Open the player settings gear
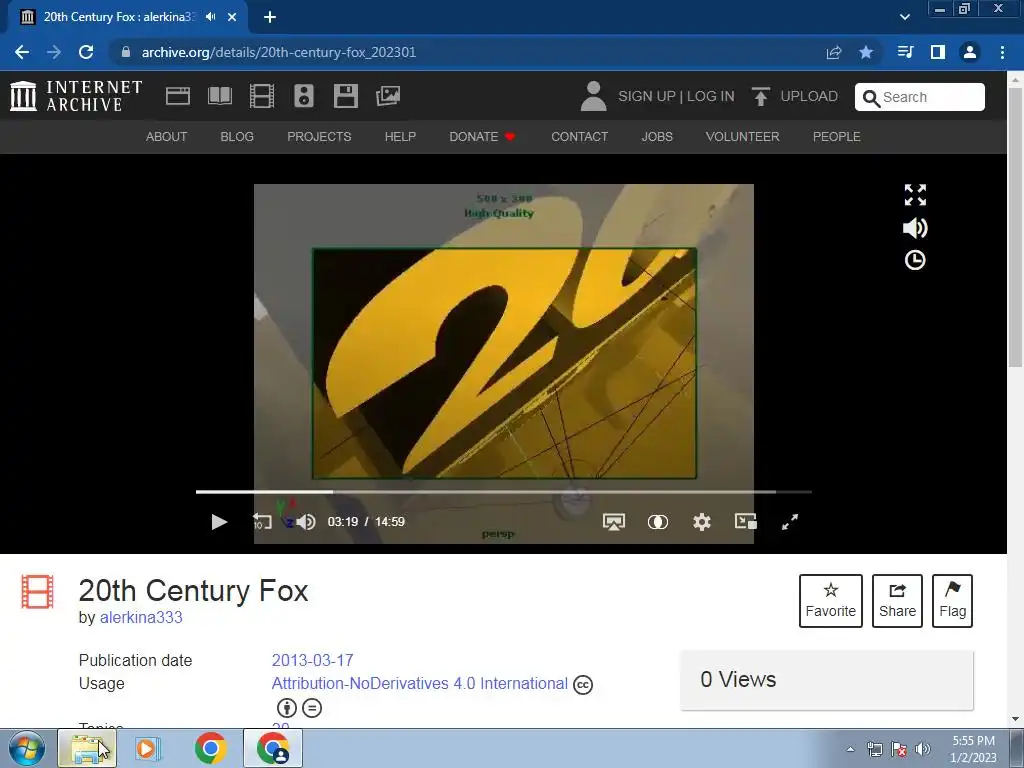The image size is (1024, 768). [x=701, y=522]
